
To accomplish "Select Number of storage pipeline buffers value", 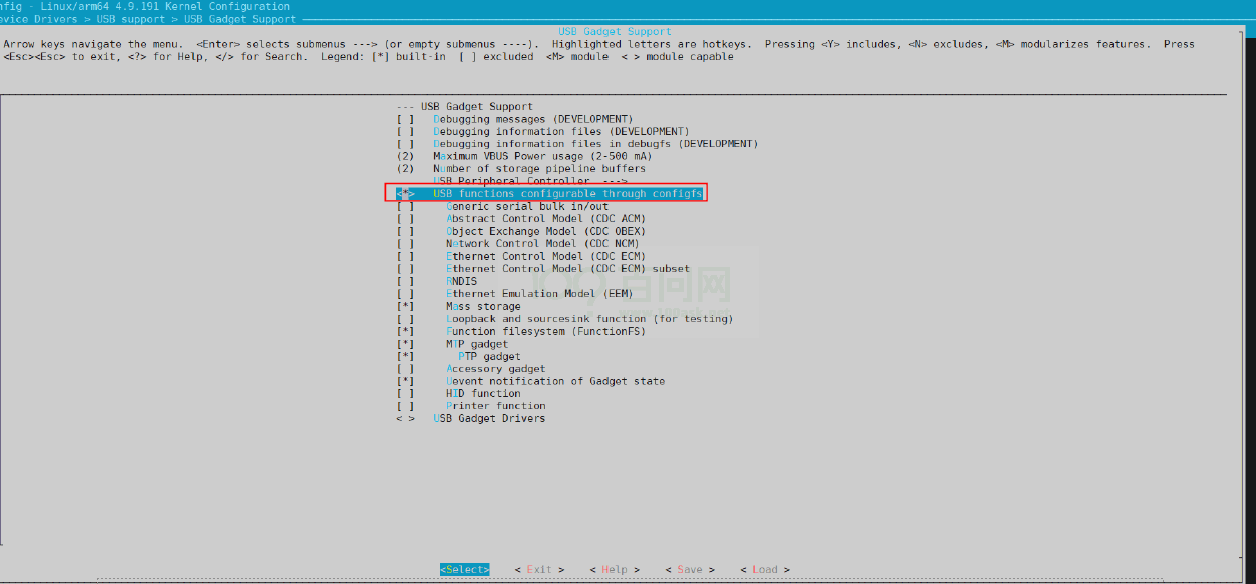I will (521, 169).
